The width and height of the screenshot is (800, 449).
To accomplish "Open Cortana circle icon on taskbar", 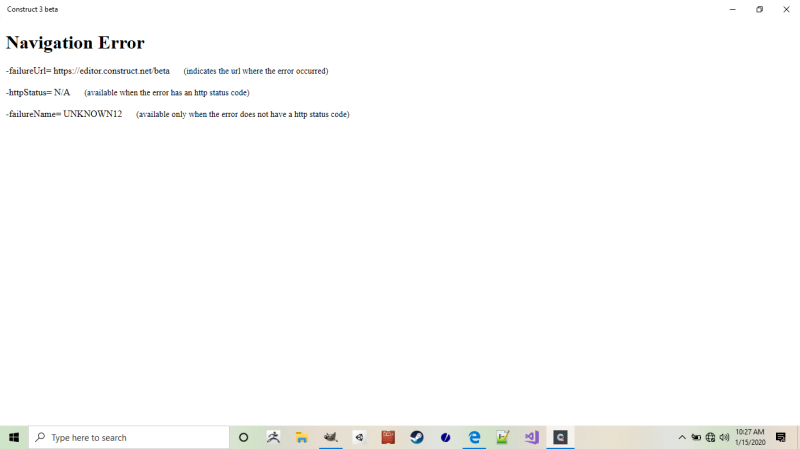I will (x=243, y=437).
